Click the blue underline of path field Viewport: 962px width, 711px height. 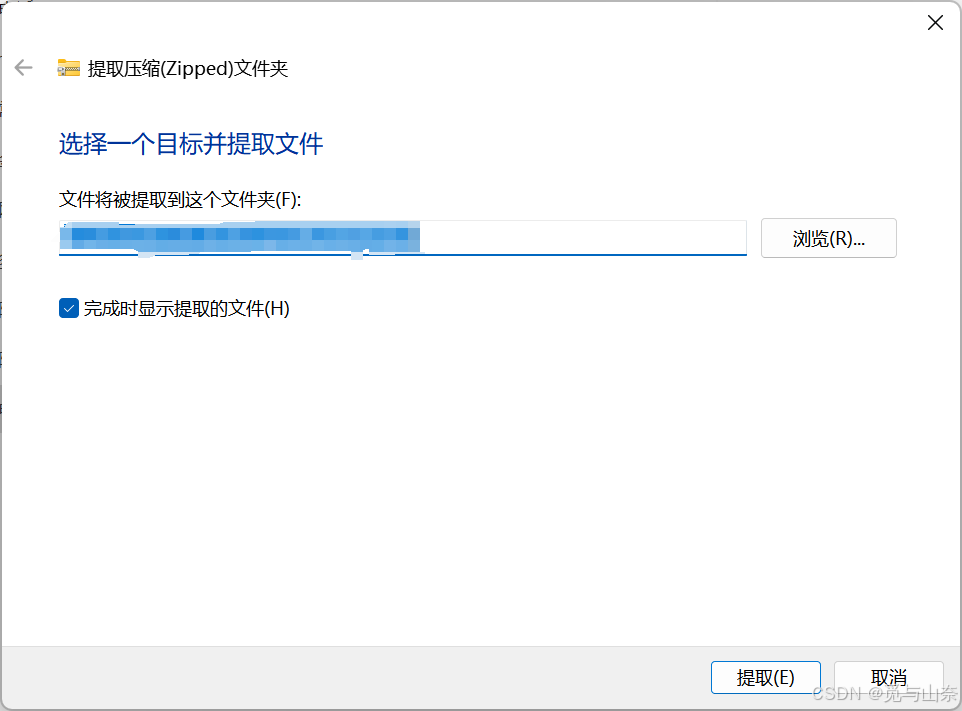402,254
